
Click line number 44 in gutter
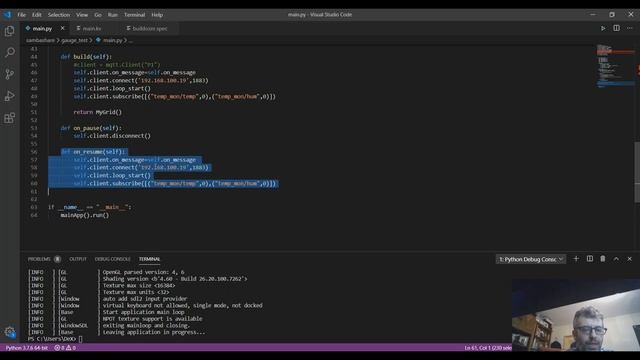(x=34, y=57)
